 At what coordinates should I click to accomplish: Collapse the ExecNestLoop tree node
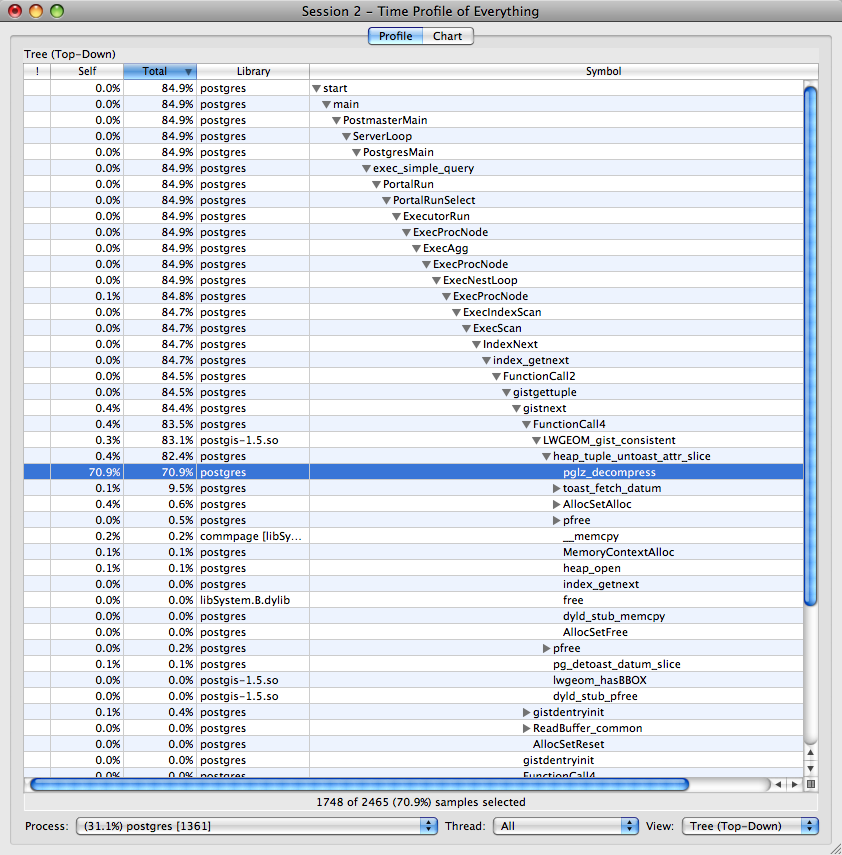pos(437,280)
